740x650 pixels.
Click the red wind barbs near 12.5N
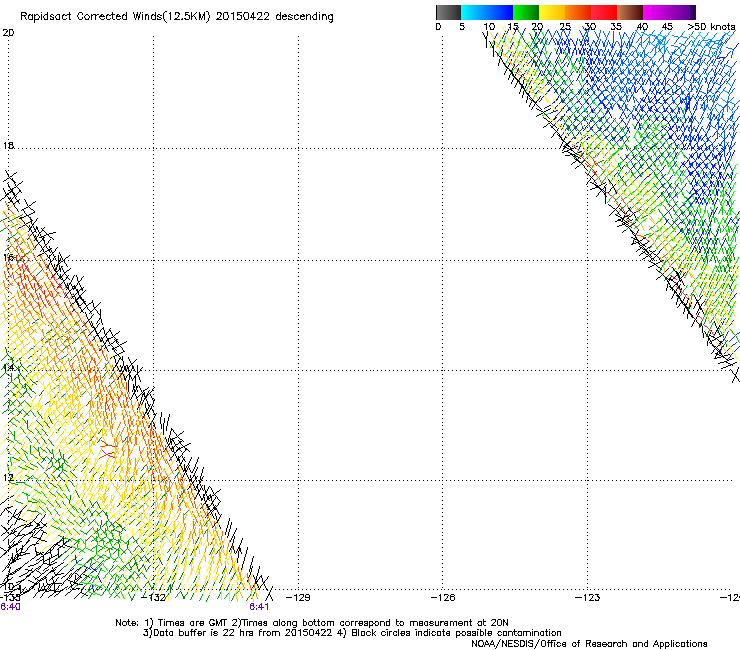(x=108, y=449)
